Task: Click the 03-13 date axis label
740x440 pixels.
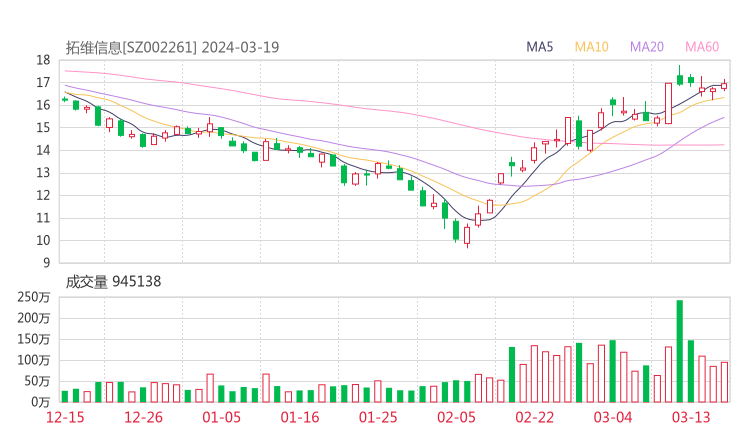Action: point(691,417)
